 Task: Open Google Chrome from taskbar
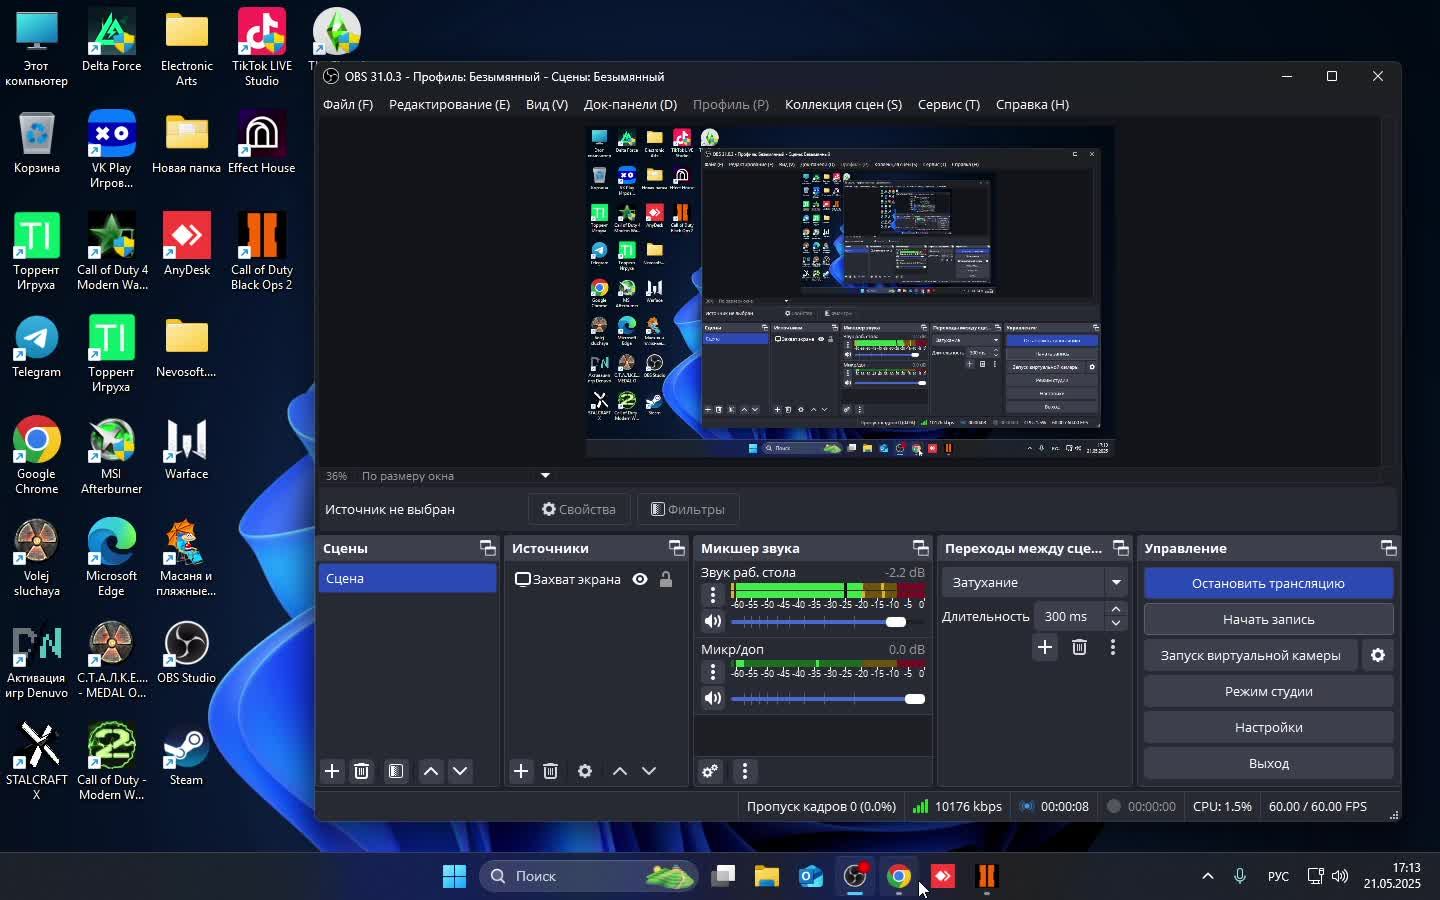[898, 877]
